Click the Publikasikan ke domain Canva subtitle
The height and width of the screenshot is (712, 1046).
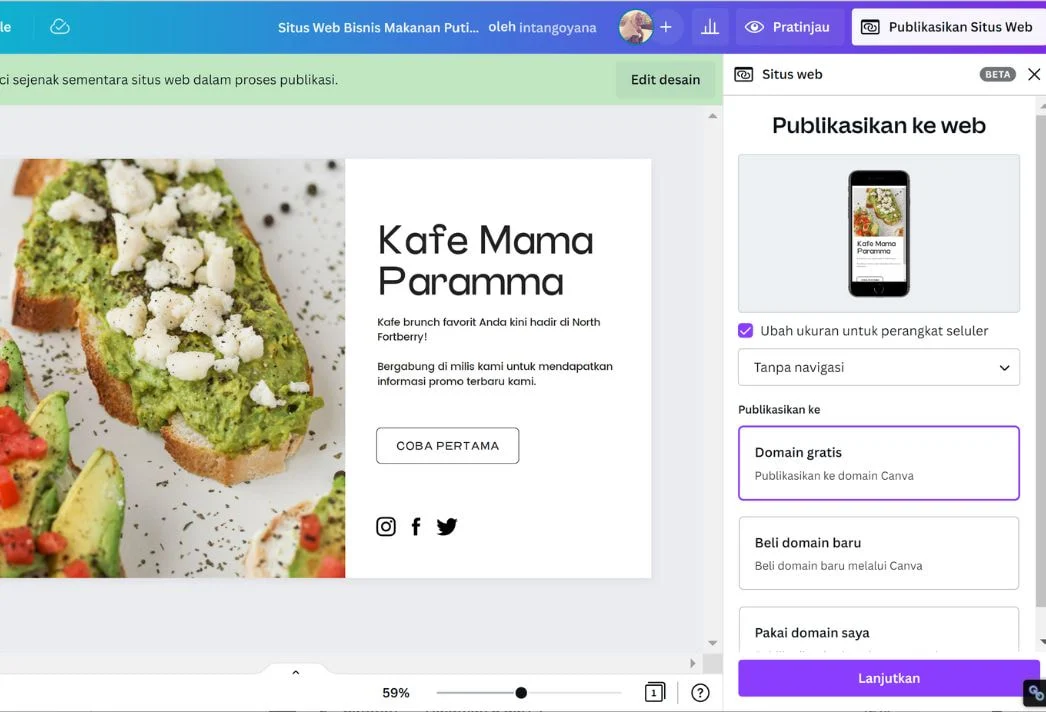click(x=834, y=476)
